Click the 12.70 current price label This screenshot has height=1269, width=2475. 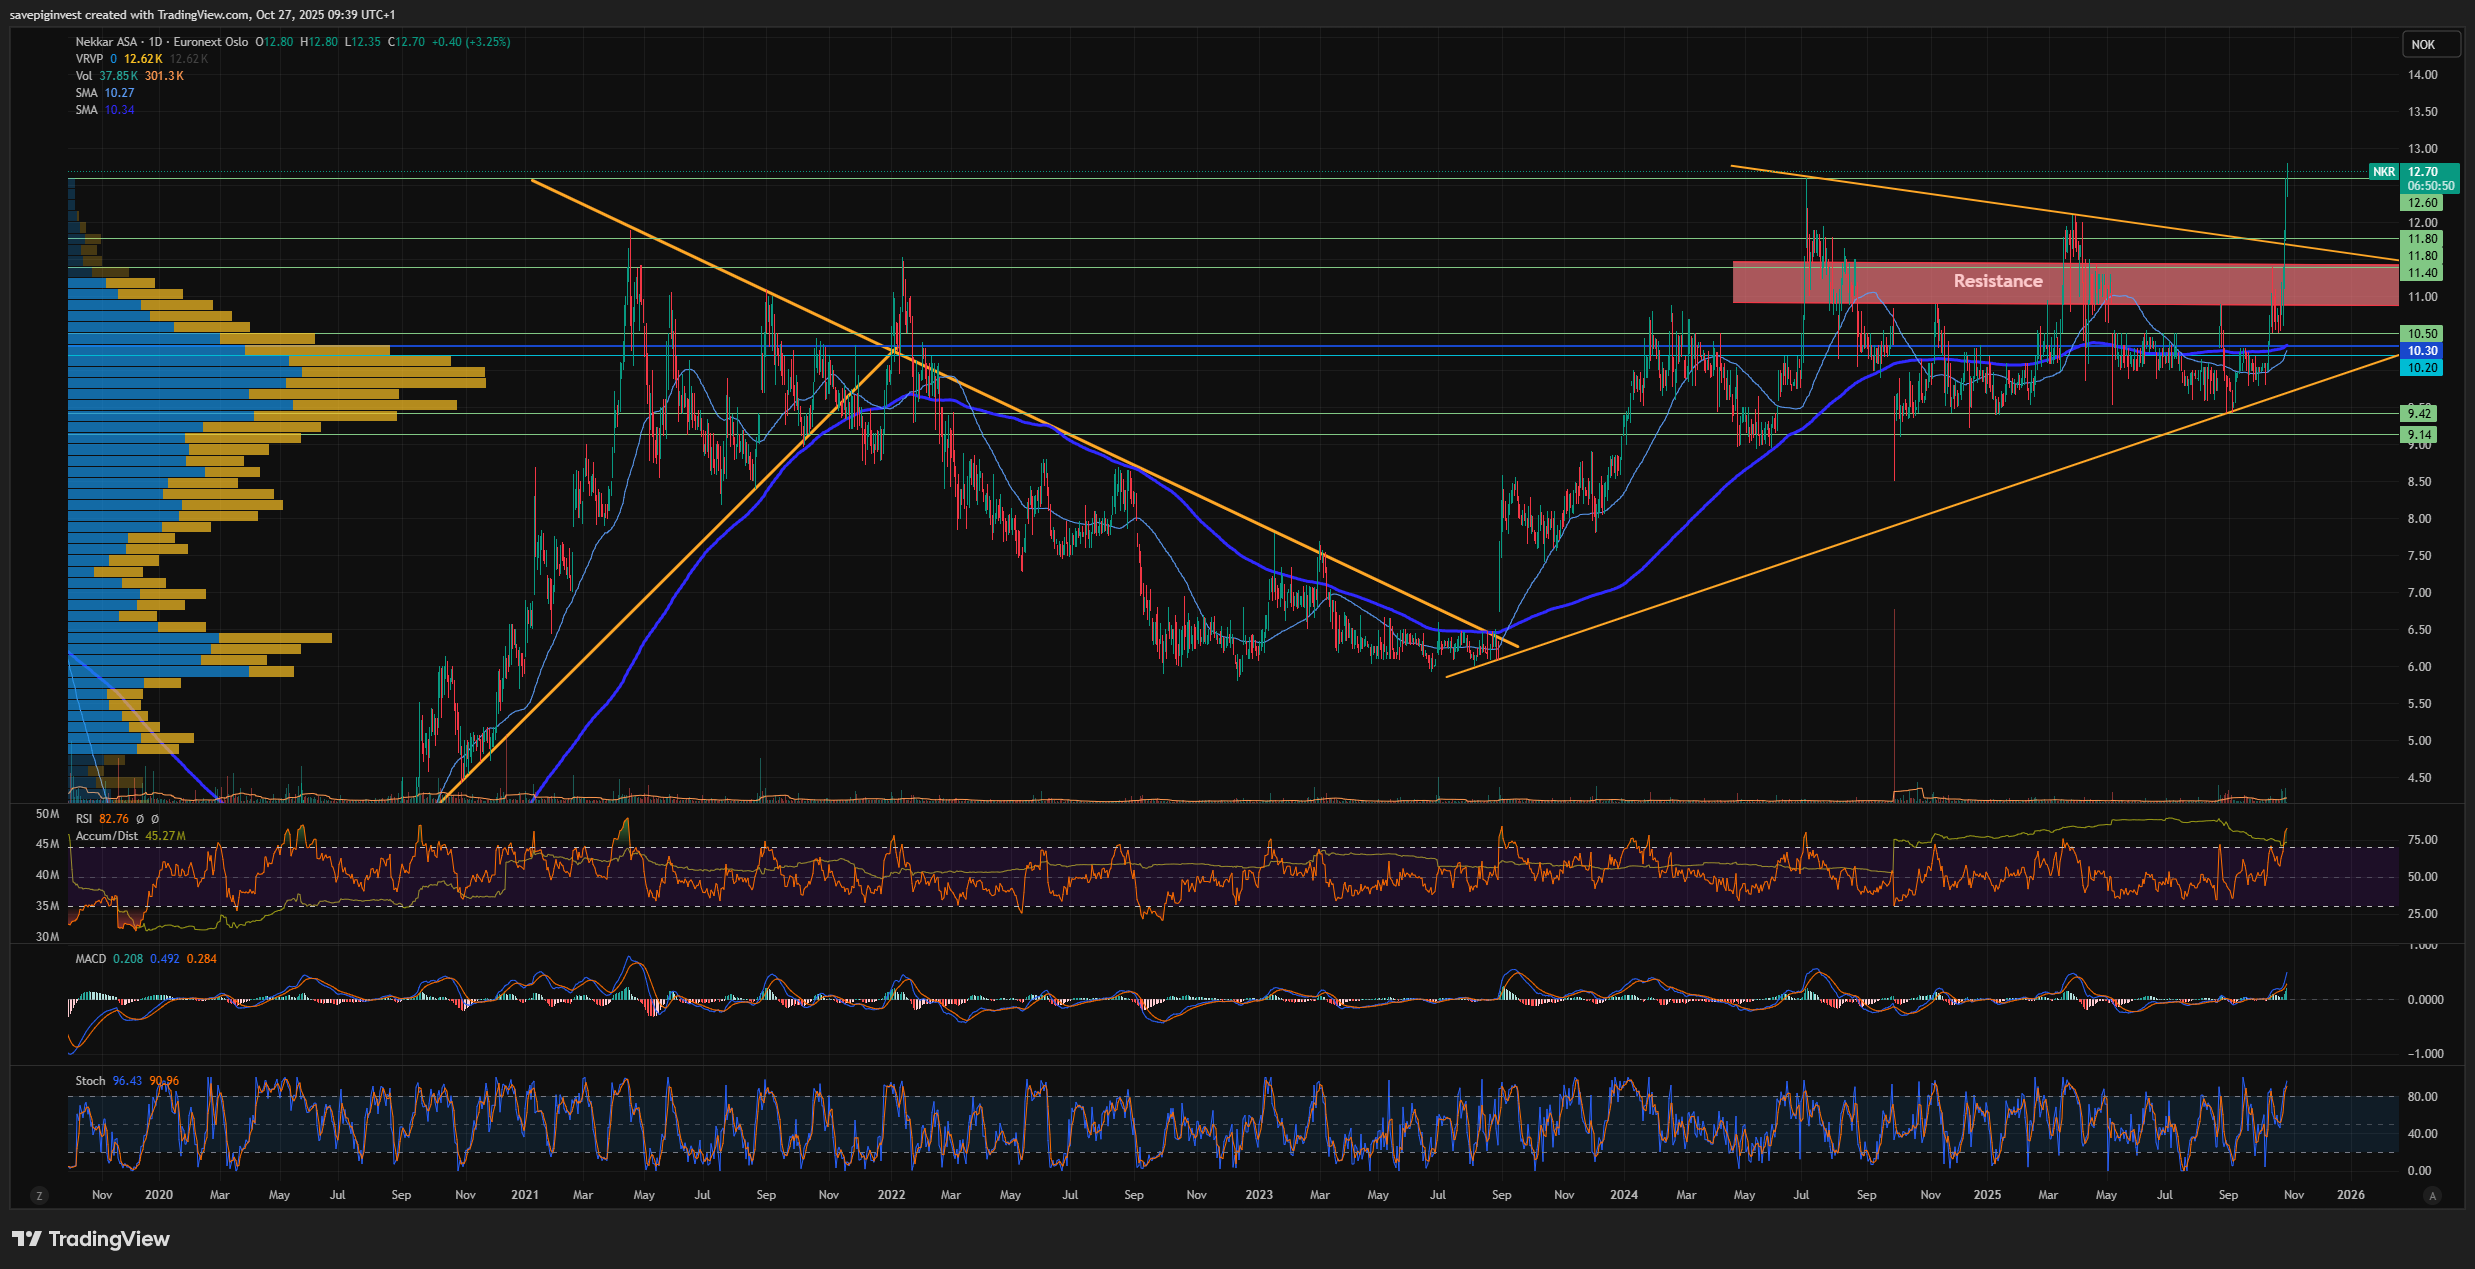pos(2423,172)
